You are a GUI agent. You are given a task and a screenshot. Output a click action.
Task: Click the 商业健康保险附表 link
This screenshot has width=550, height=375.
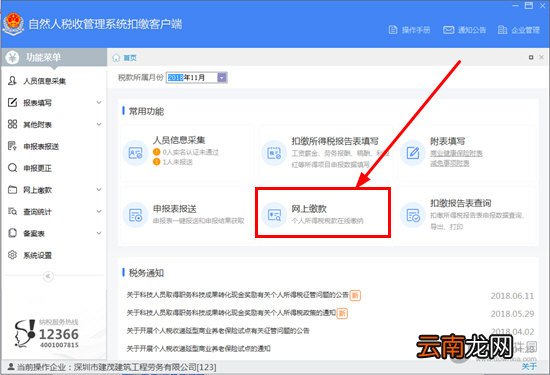tap(456, 153)
